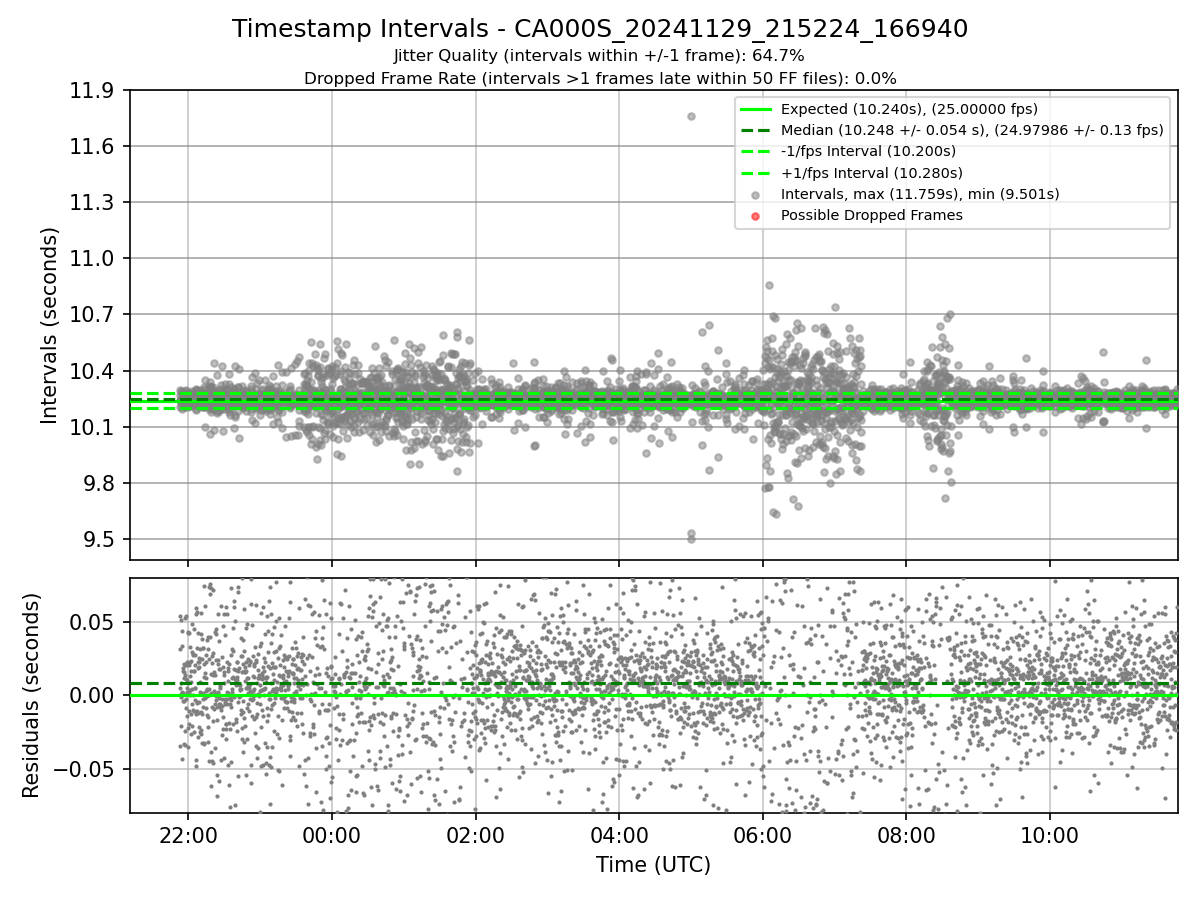Click the 'Intervals (seconds)' y-axis label
The height and width of the screenshot is (900, 1200).
point(50,325)
